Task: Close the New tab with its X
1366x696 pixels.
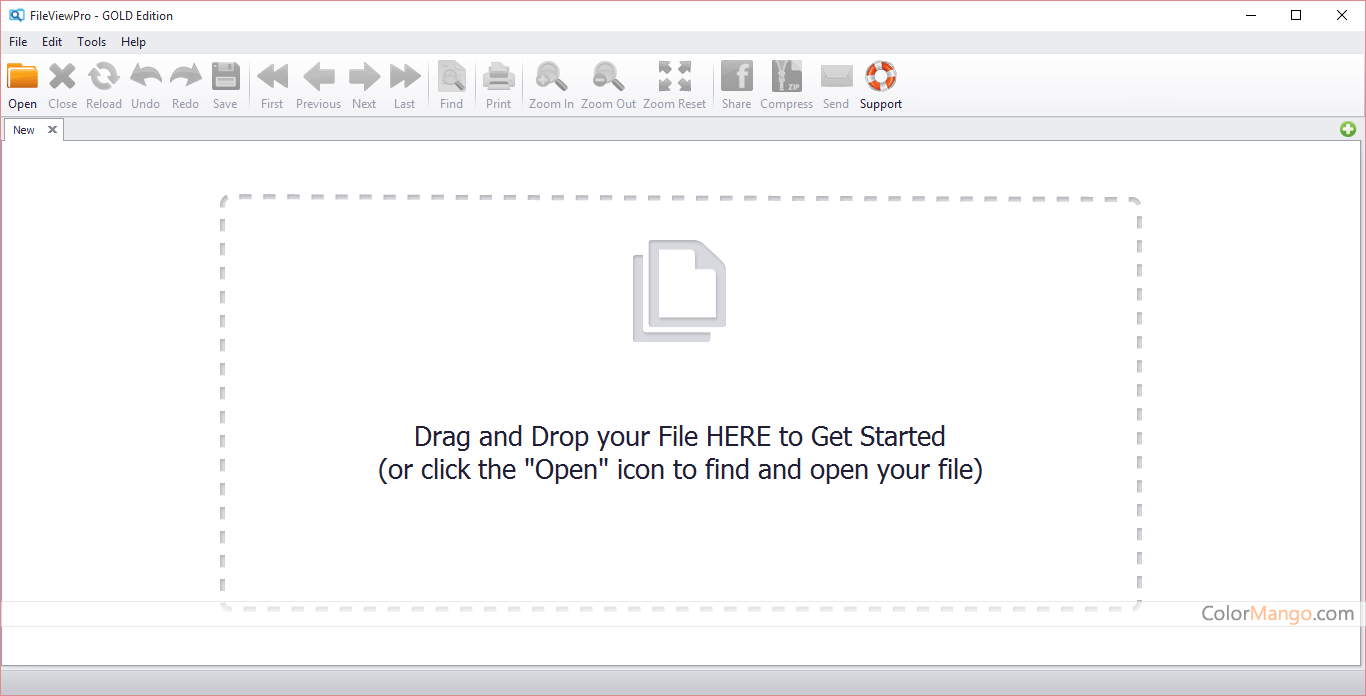Action: click(52, 130)
